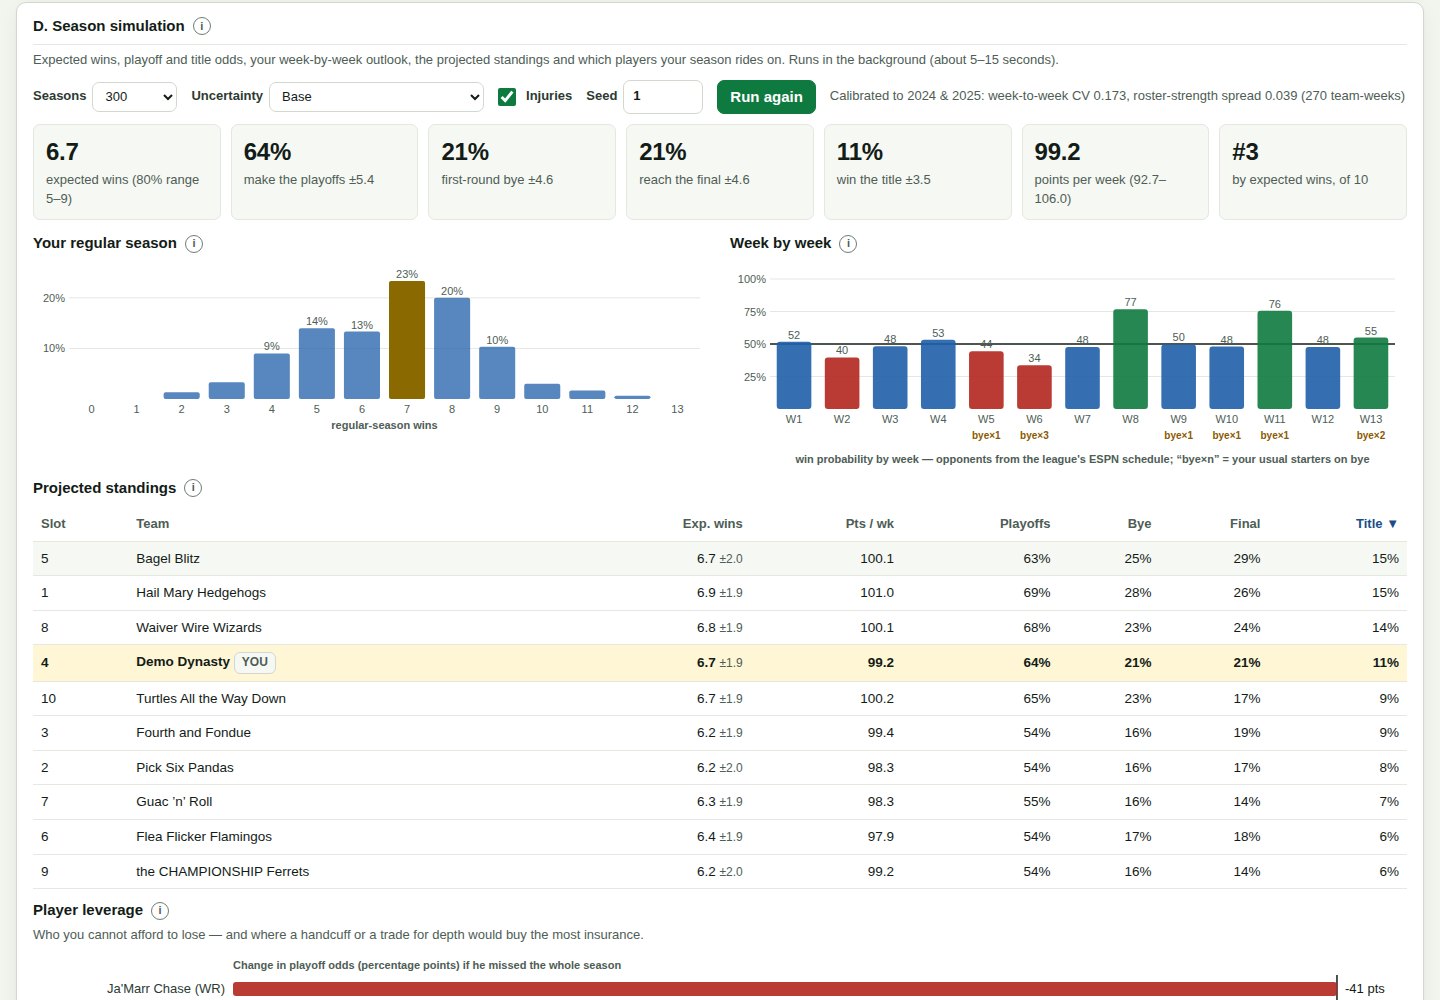Toggle the Injuries checkbox
This screenshot has height=1000, width=1440.
click(x=507, y=97)
